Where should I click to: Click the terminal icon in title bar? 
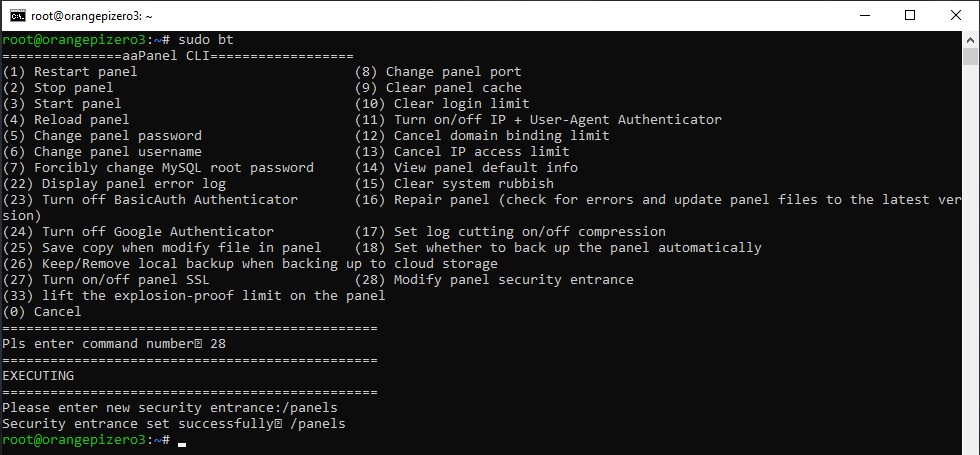(x=17, y=15)
